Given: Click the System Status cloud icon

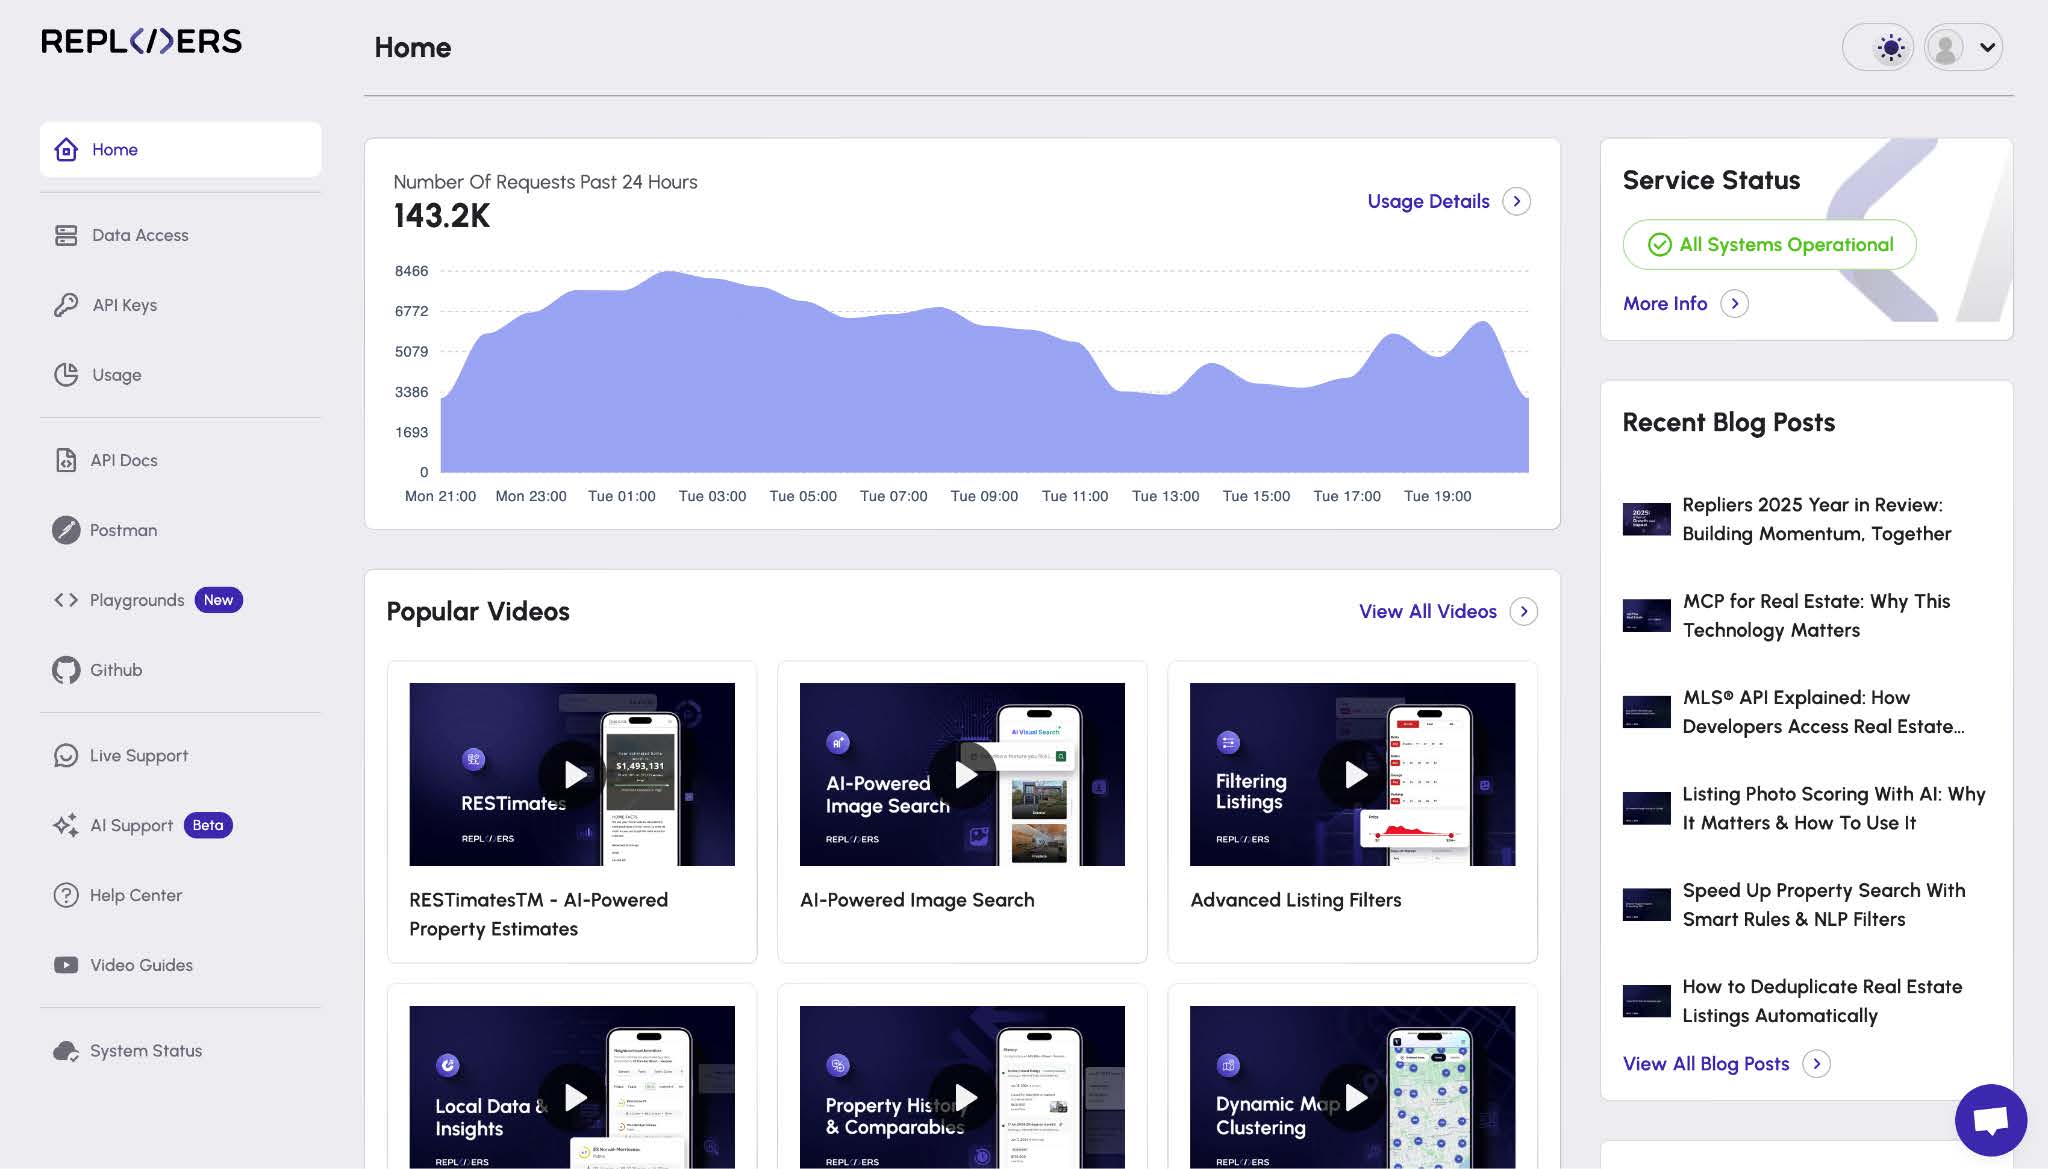Looking at the screenshot, I should (x=66, y=1051).
